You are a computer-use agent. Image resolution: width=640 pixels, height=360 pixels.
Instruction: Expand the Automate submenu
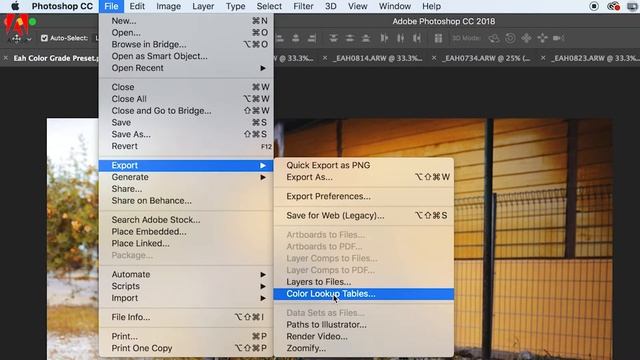point(186,274)
